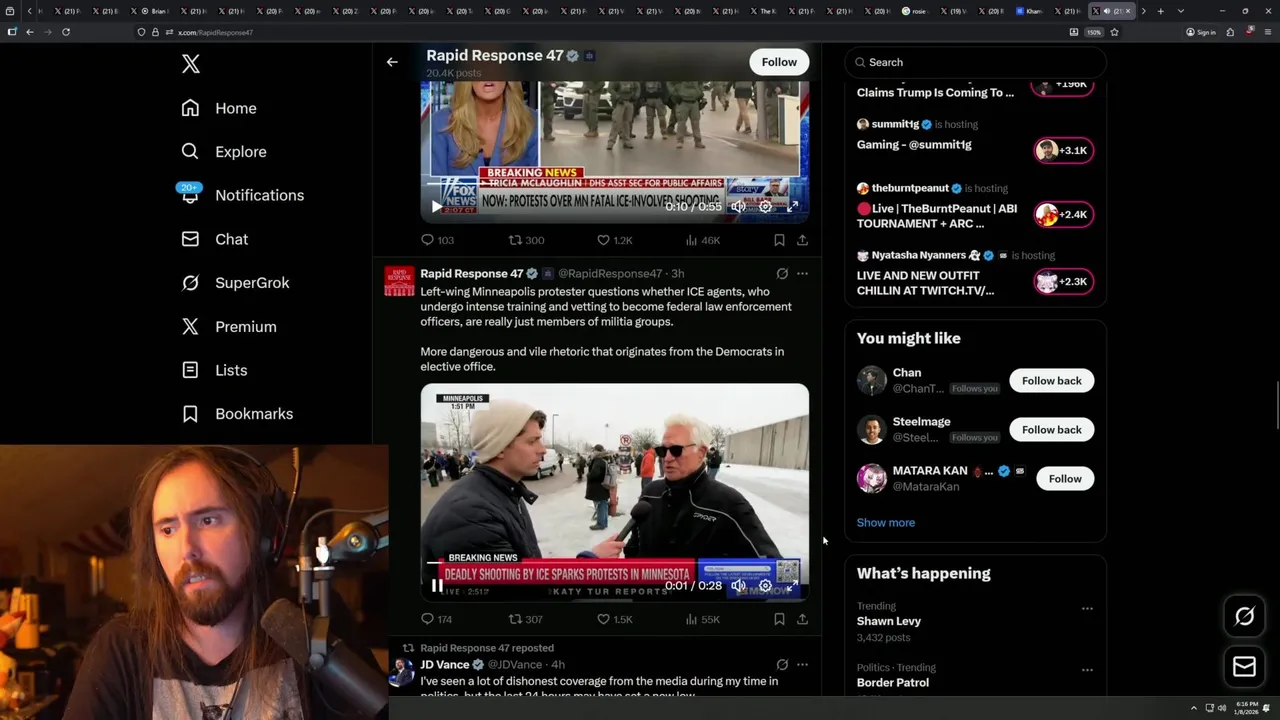Open settings of the Fox News video
Screen dimensions: 1280x720
click(765, 206)
